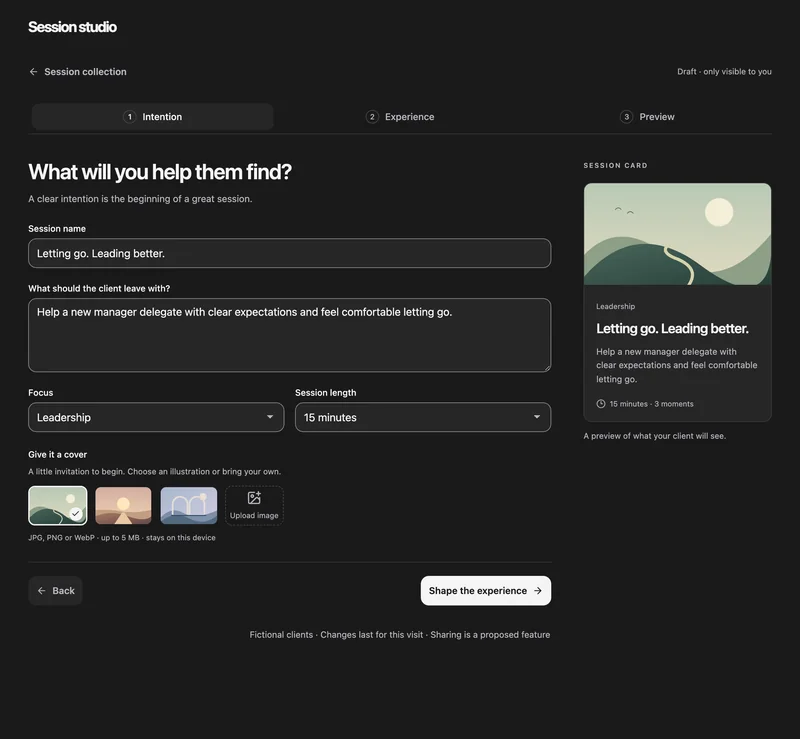800x739 pixels.
Task: Go back to Session collection
Action: [x=78, y=72]
